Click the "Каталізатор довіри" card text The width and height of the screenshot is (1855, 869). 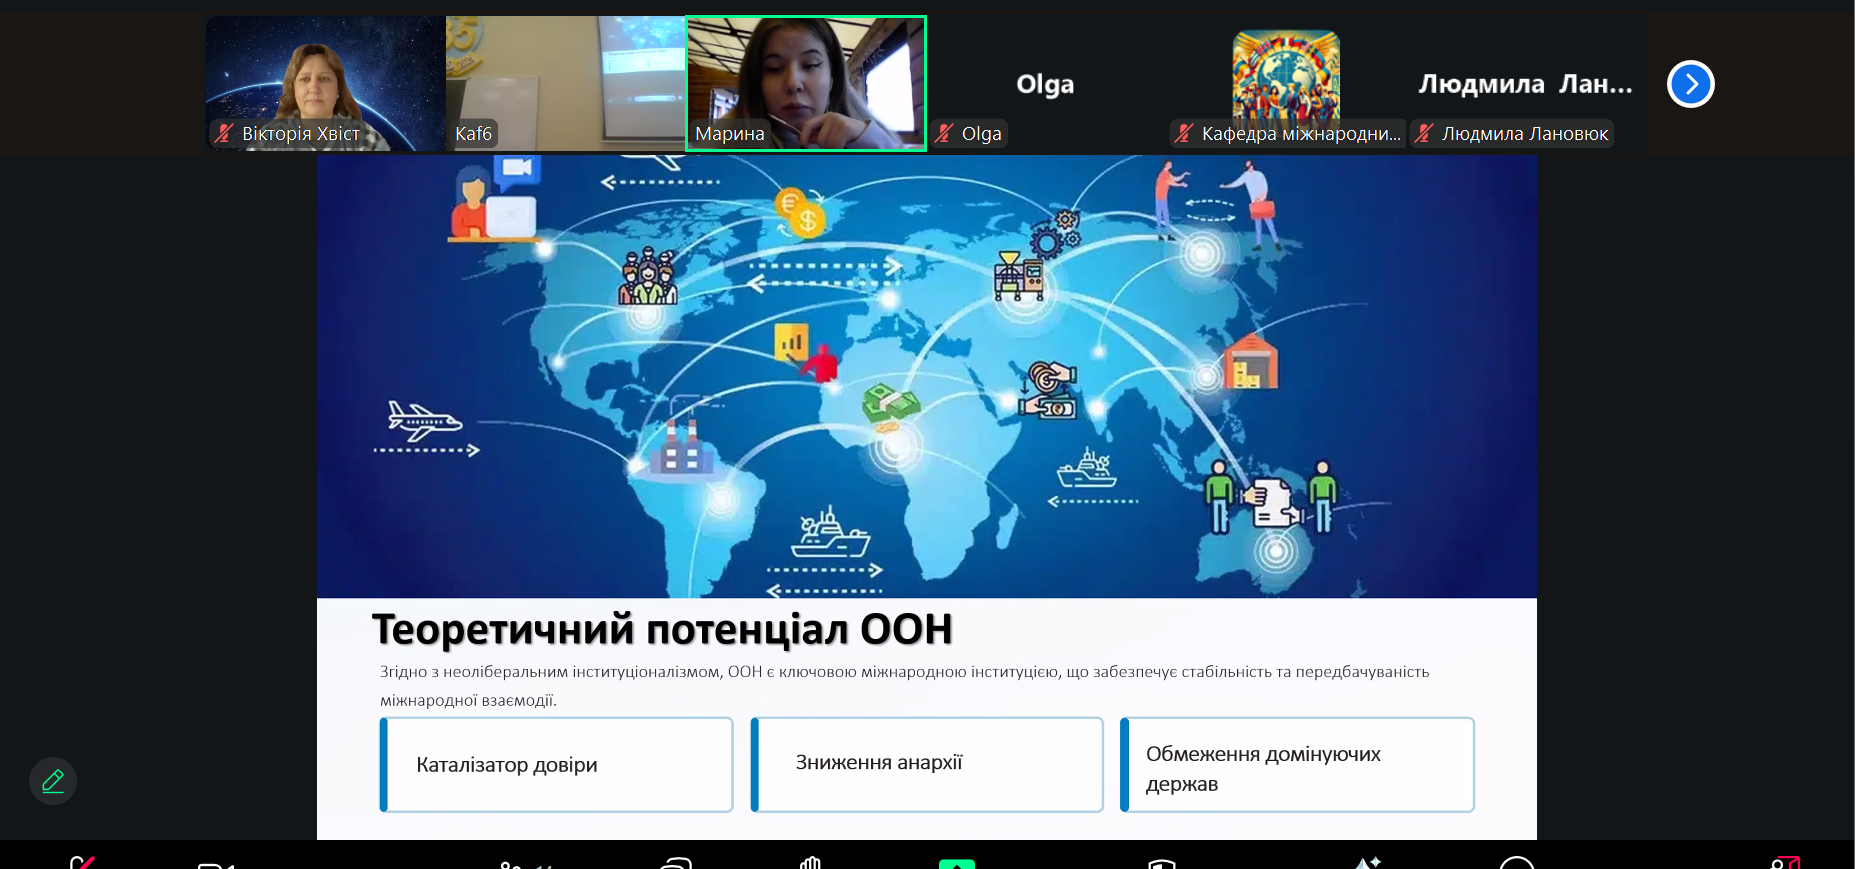tap(506, 765)
